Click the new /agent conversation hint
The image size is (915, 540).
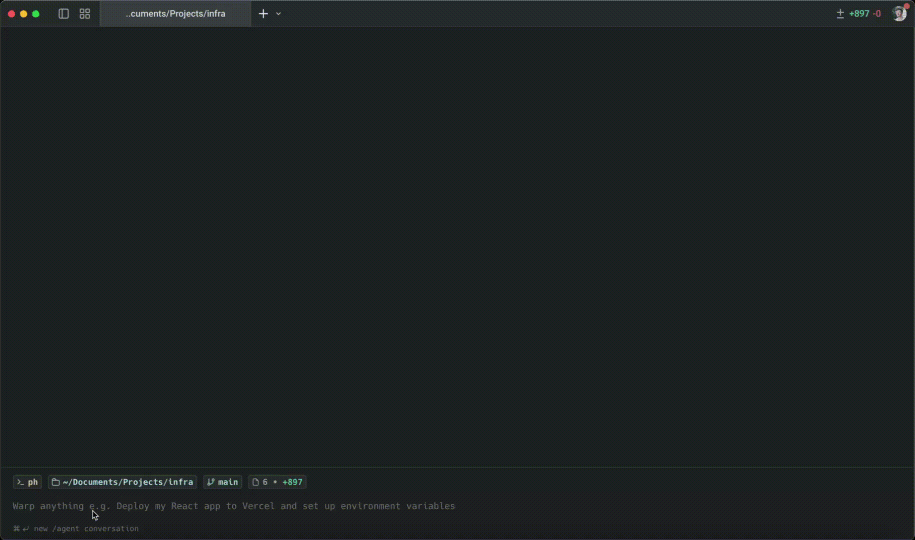click(x=76, y=529)
